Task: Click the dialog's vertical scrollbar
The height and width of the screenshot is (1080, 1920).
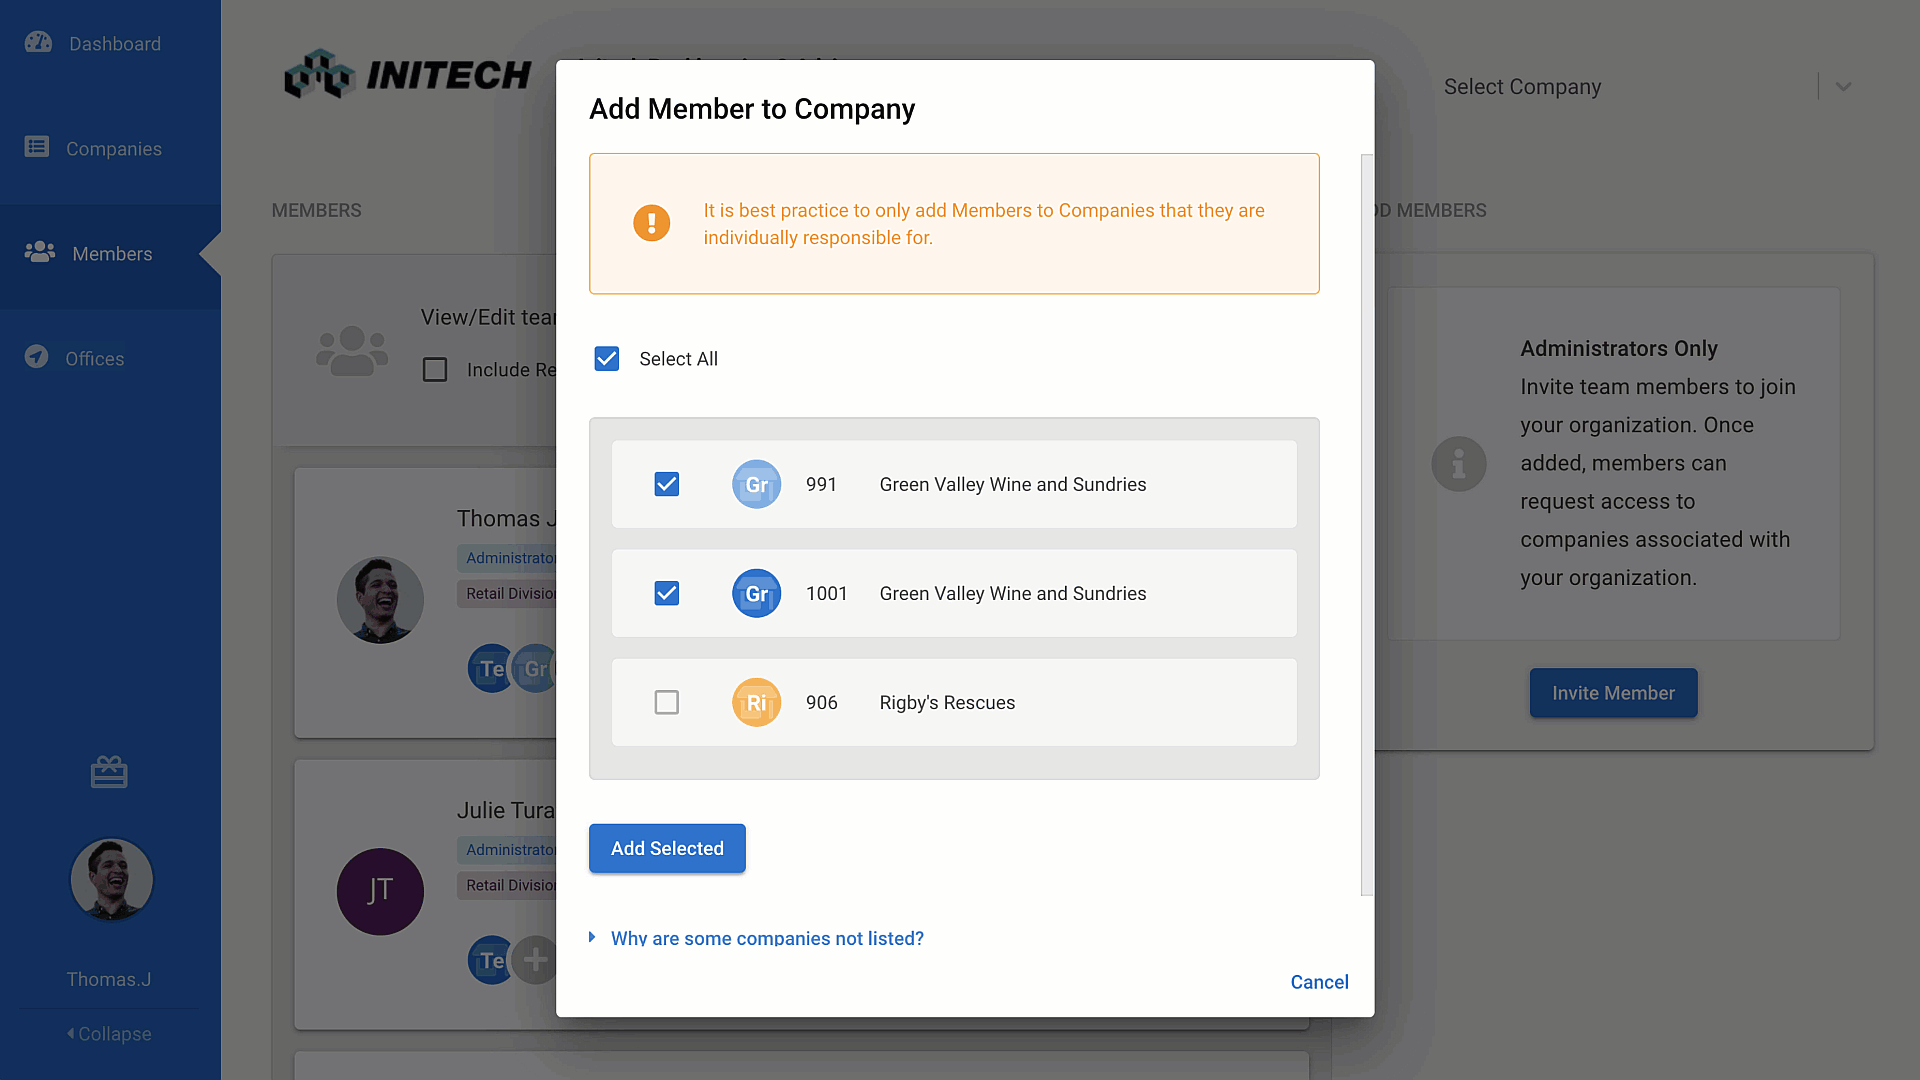Action: click(1367, 525)
